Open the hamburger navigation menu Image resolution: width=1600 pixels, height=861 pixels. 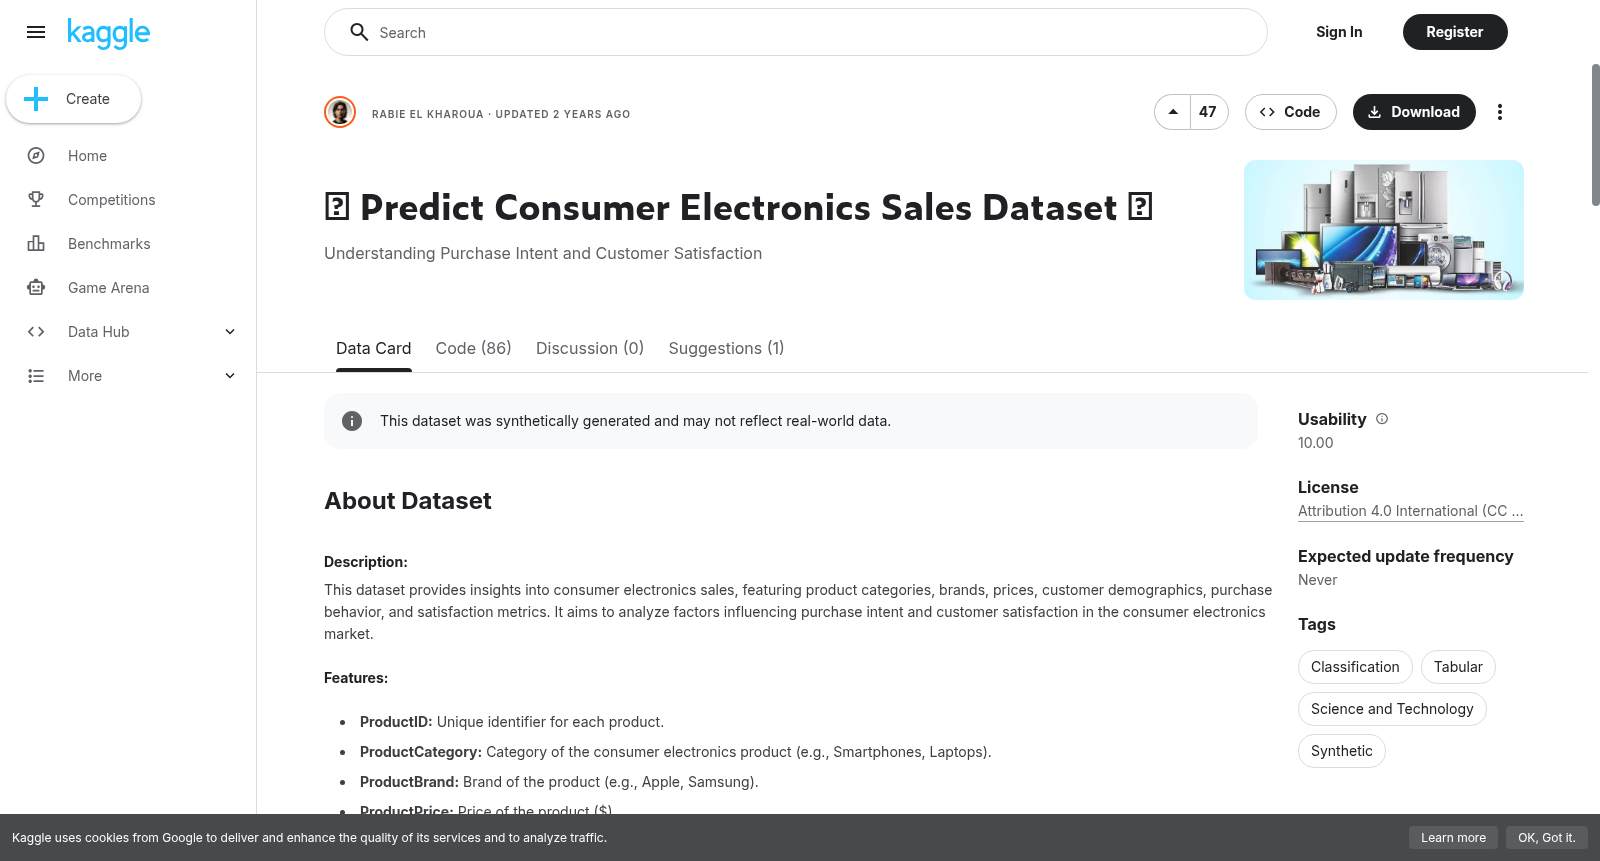point(36,32)
